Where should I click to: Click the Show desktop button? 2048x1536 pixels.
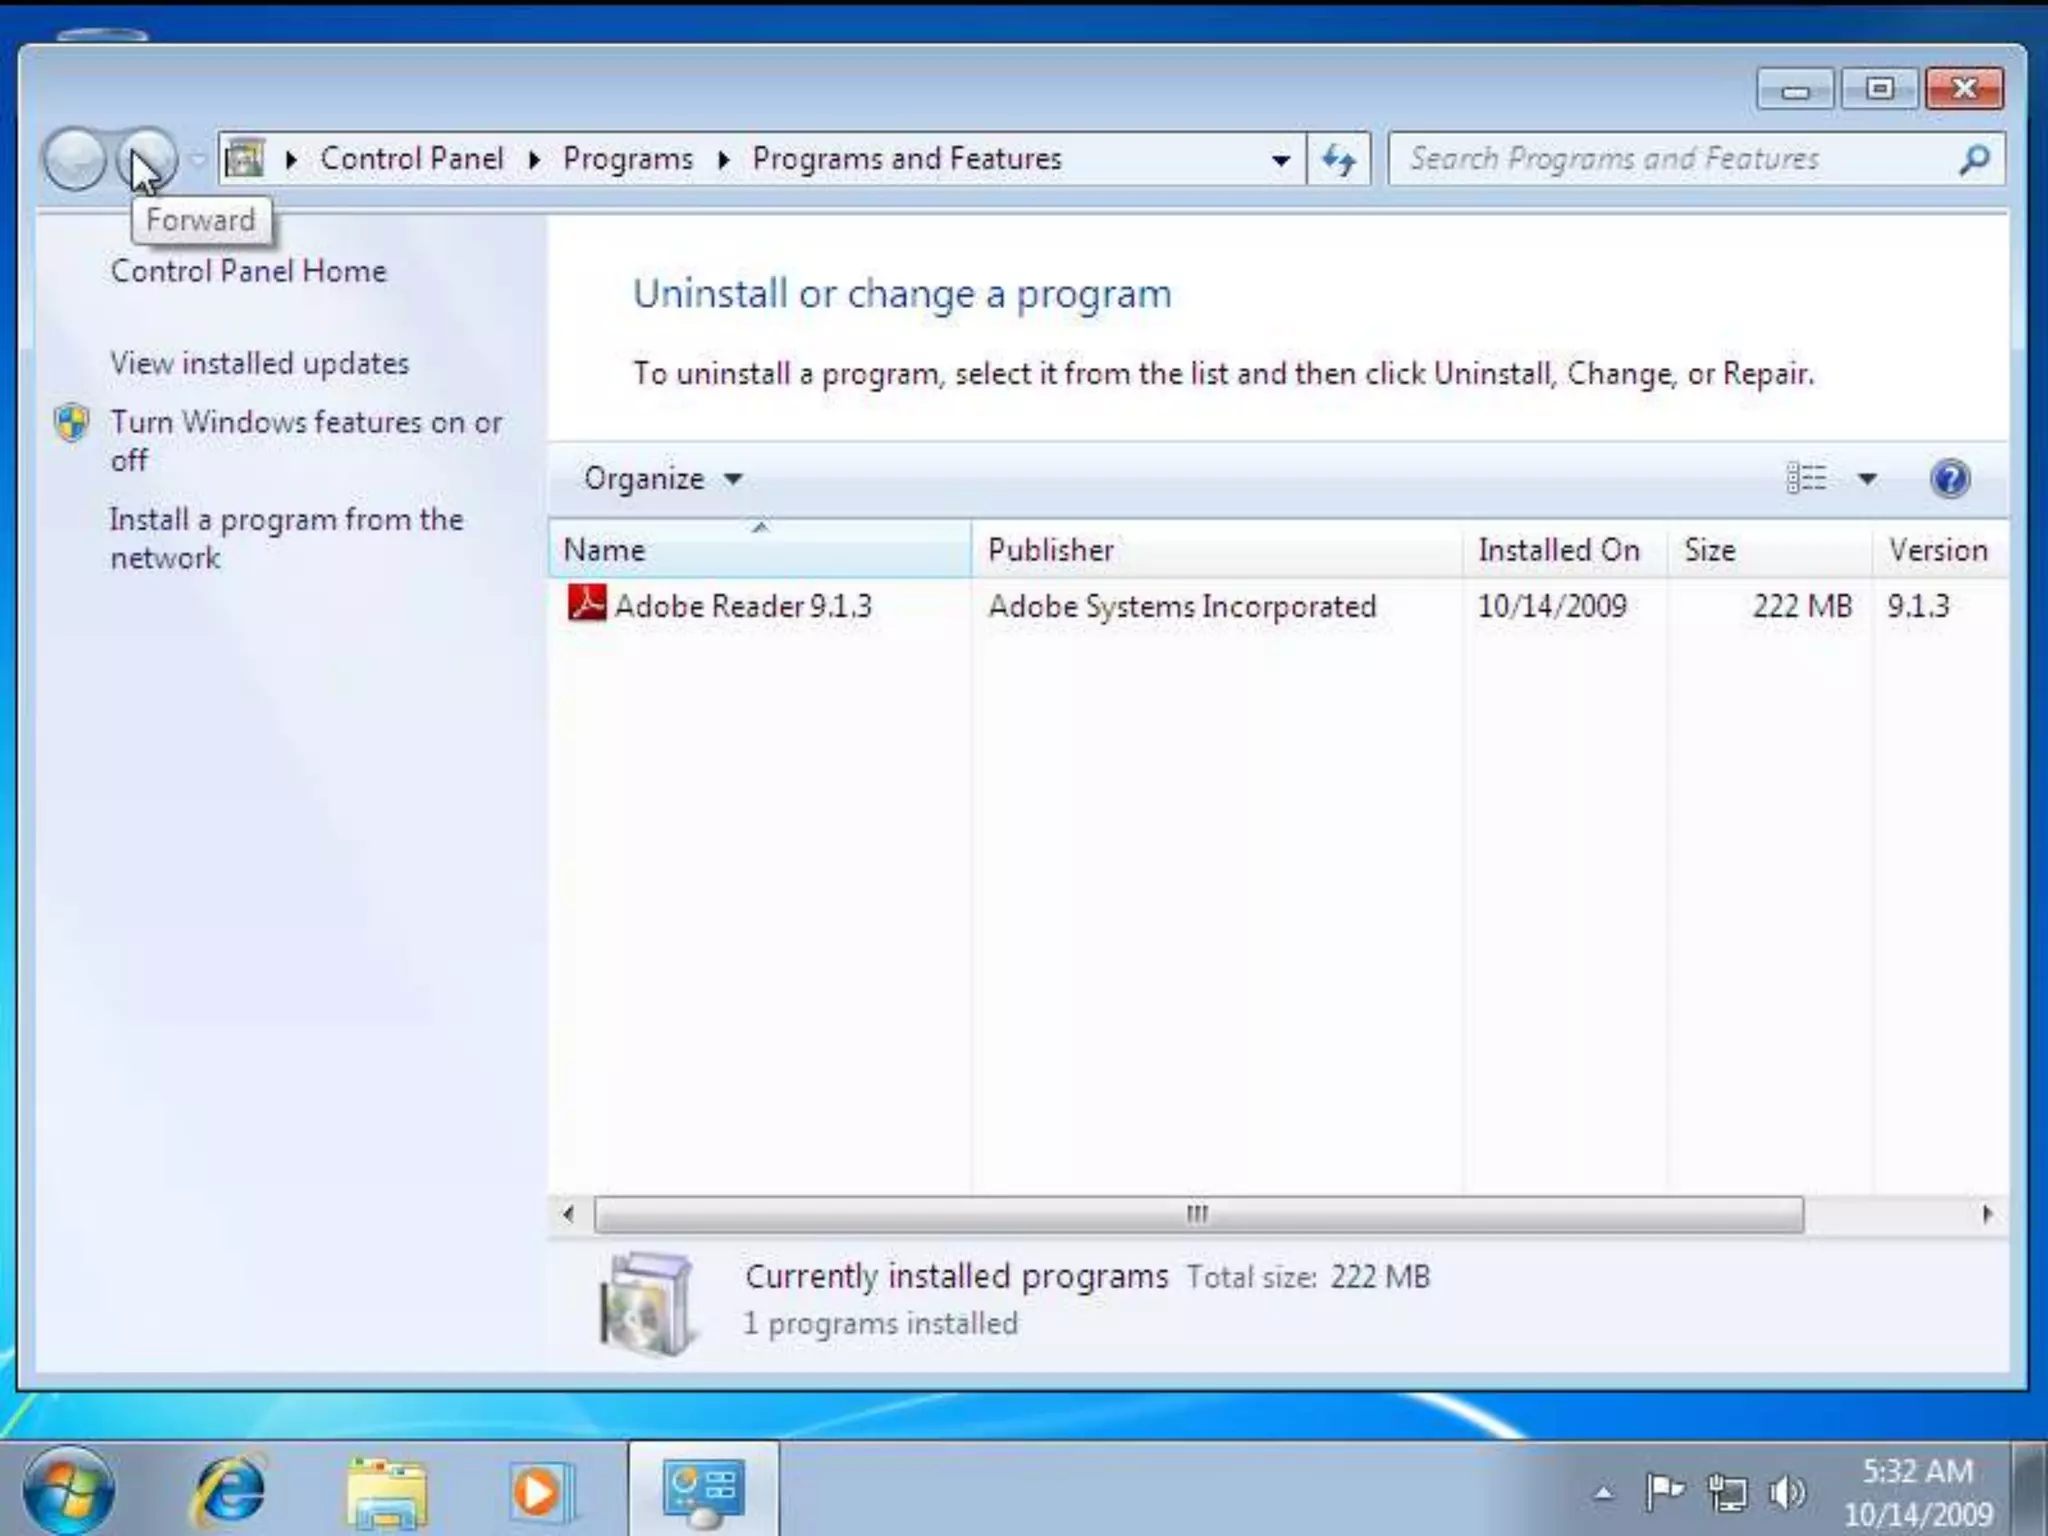pos(2030,1489)
